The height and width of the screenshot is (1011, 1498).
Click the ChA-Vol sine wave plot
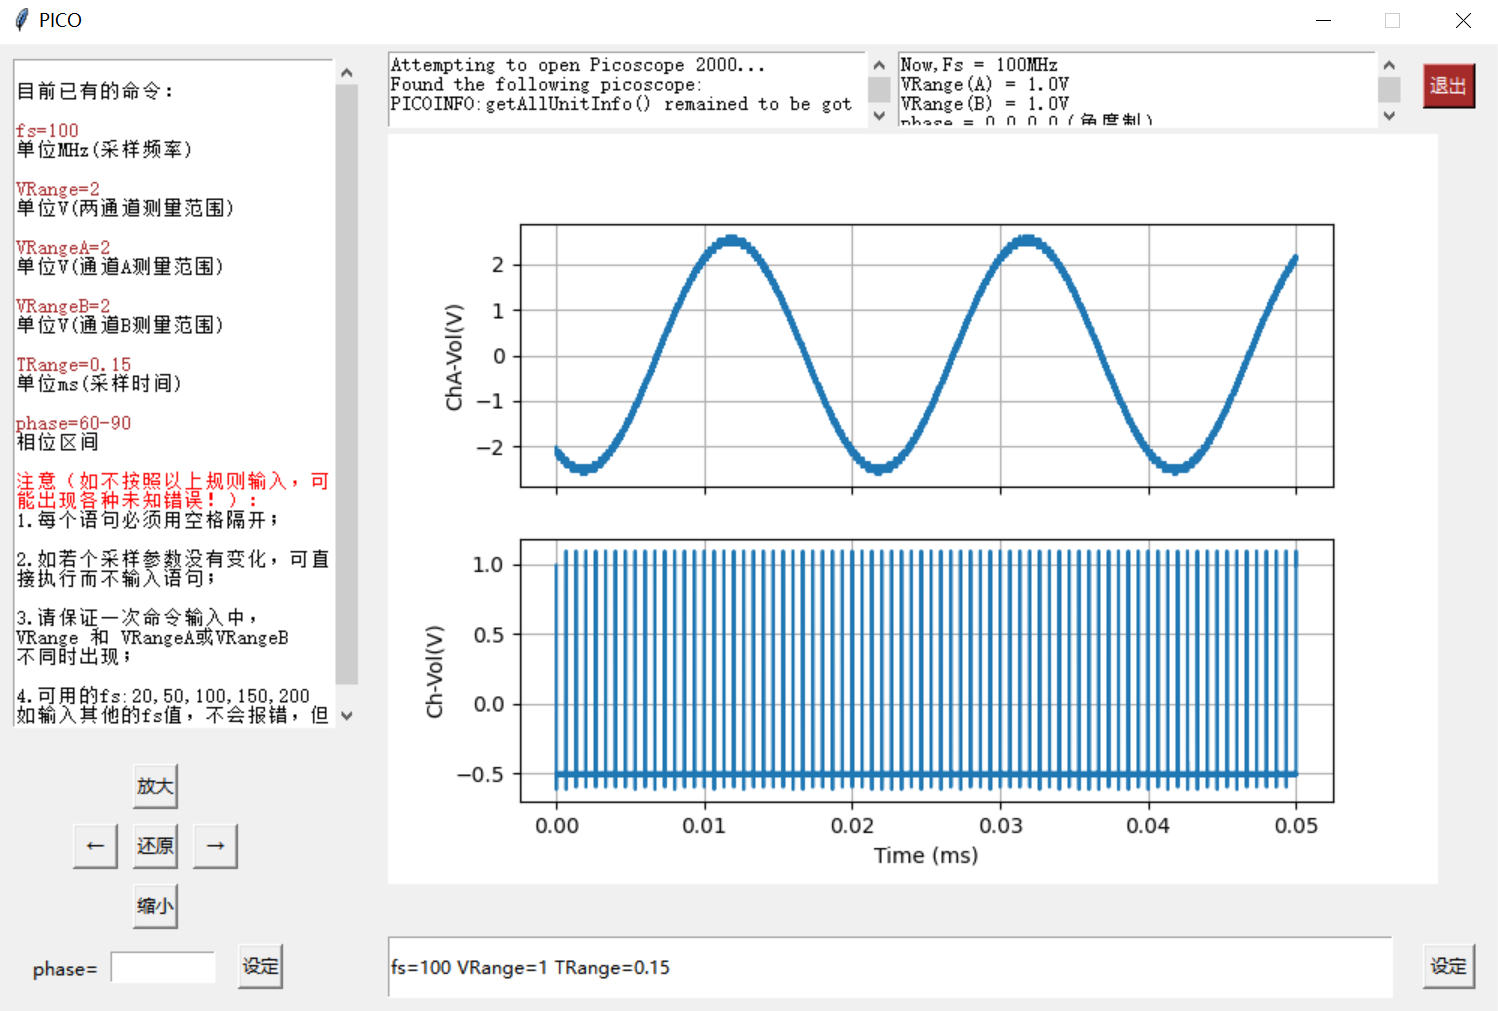926,356
